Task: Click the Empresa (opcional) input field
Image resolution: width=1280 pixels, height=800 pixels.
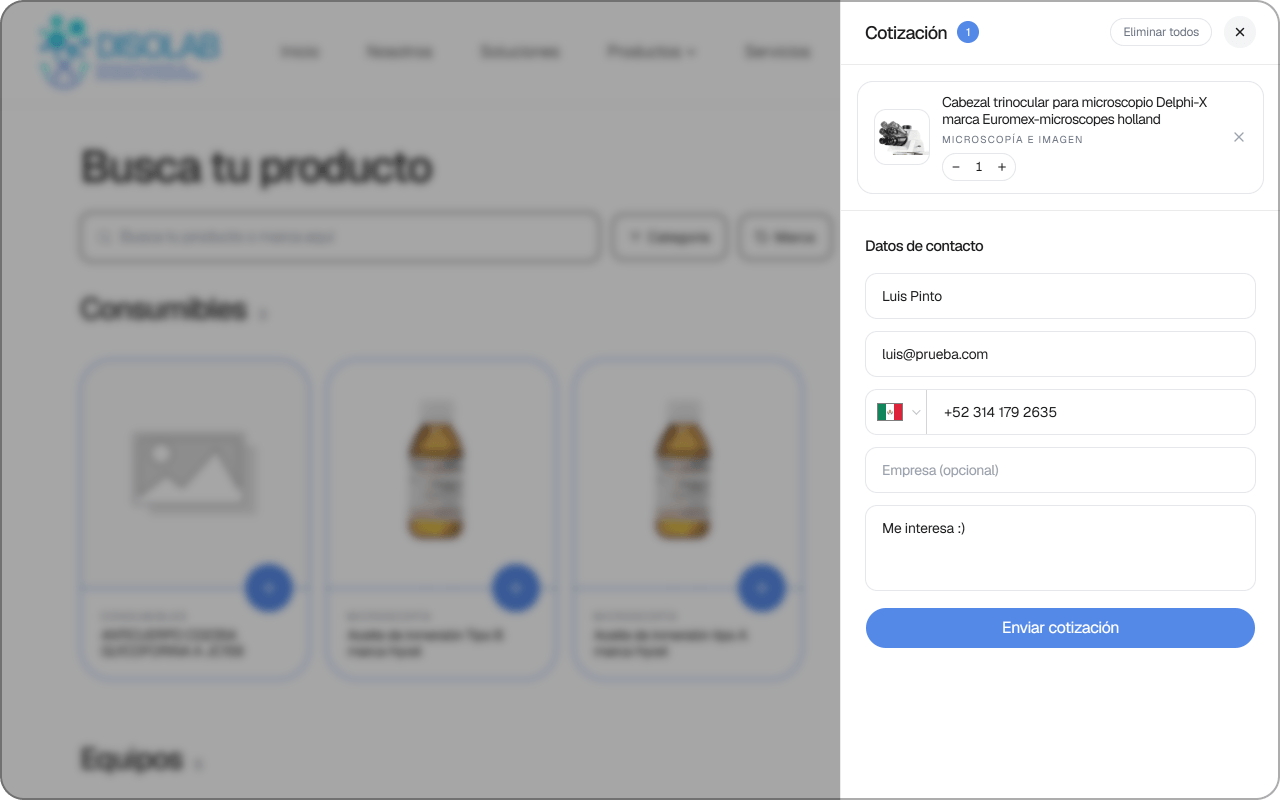Action: (1060, 470)
